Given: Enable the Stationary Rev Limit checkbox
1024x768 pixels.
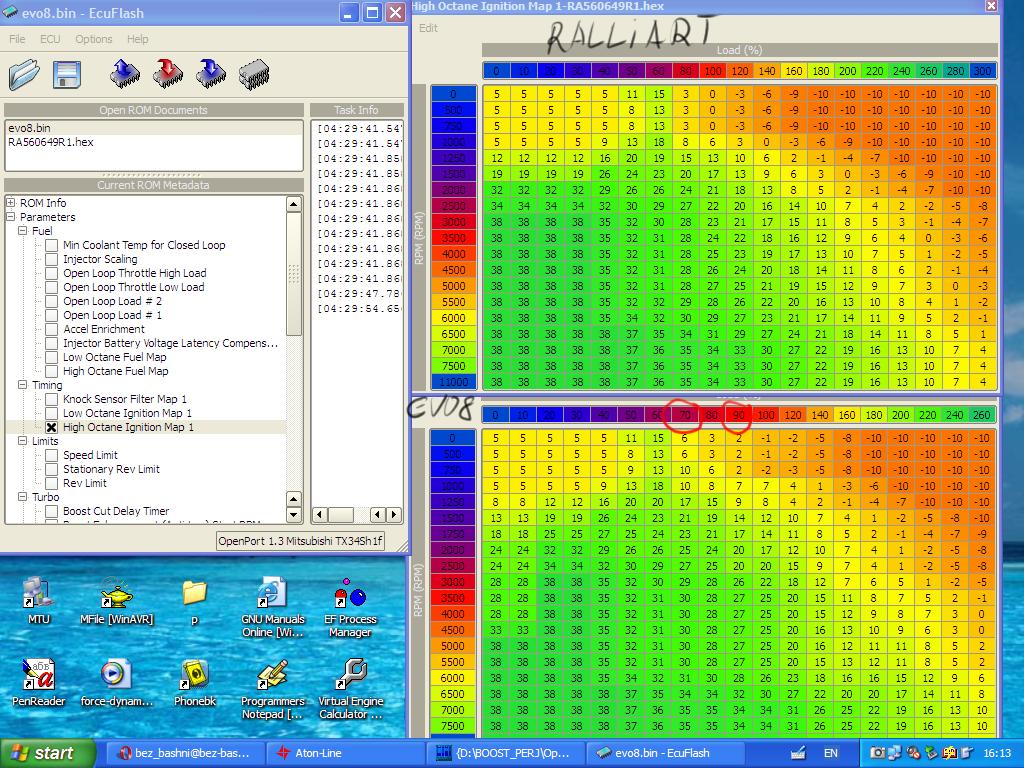Looking at the screenshot, I should [x=52, y=470].
